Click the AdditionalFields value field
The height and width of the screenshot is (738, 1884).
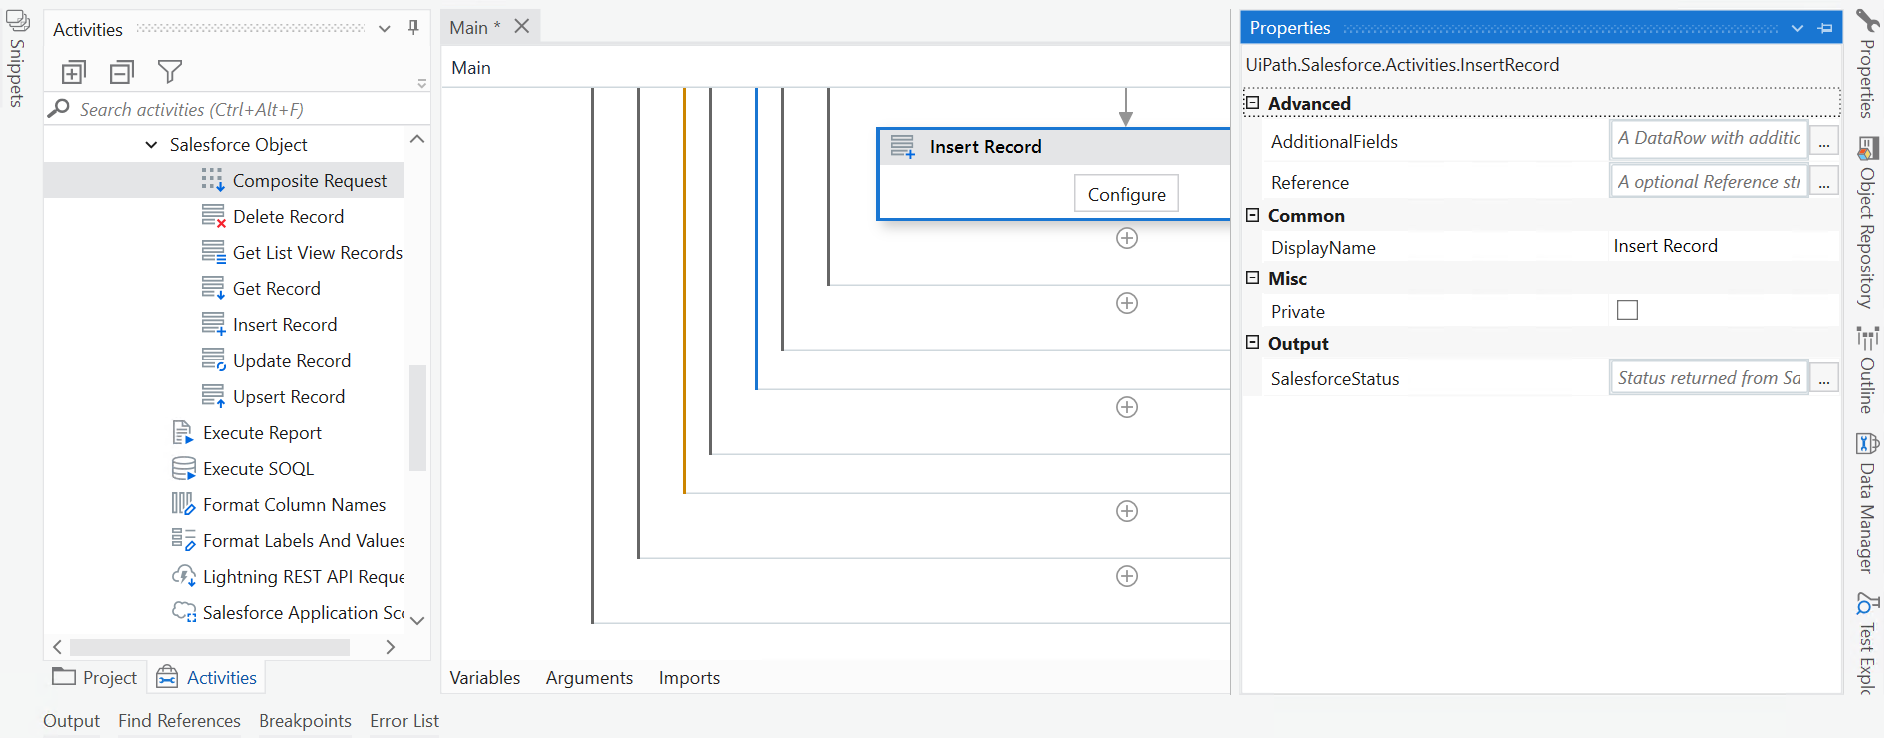(1708, 139)
